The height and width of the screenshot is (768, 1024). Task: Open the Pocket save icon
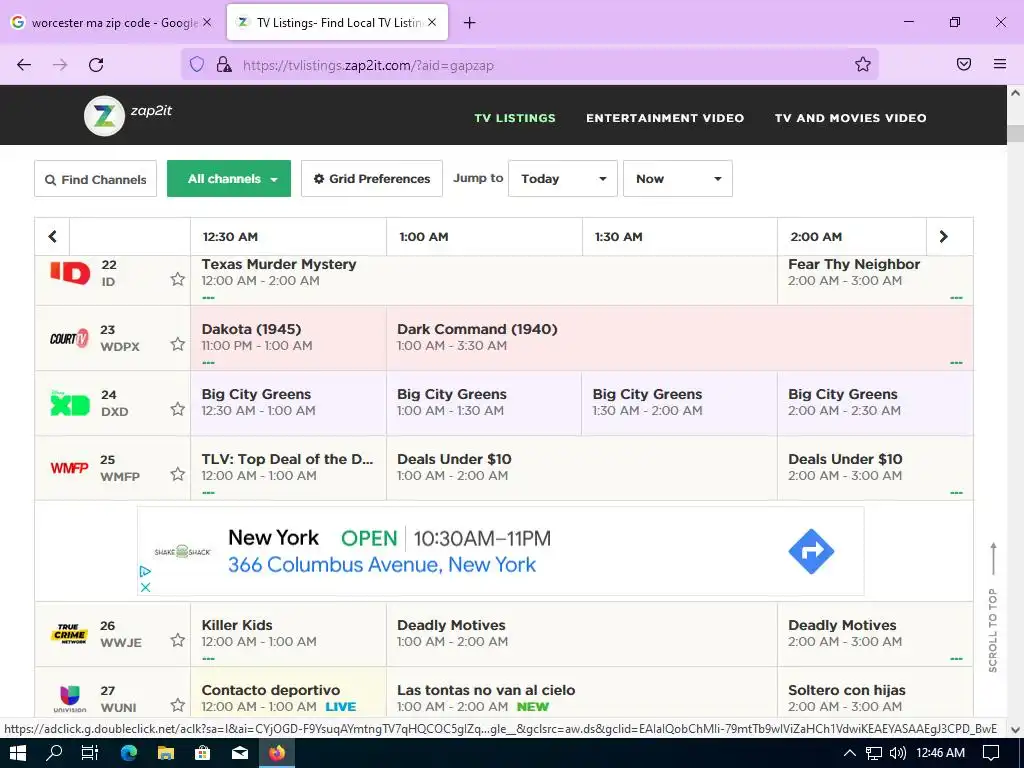963,64
